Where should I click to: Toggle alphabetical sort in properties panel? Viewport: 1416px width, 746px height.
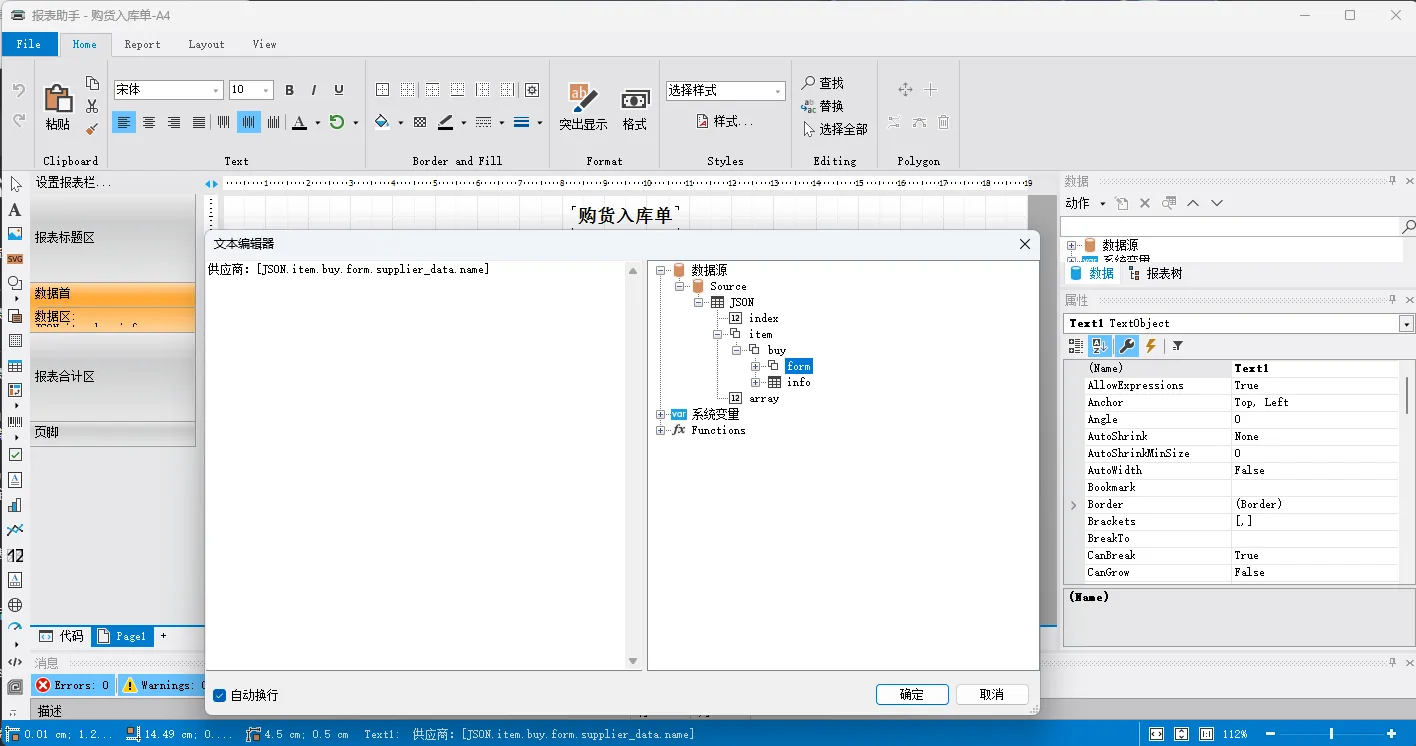tap(1100, 346)
